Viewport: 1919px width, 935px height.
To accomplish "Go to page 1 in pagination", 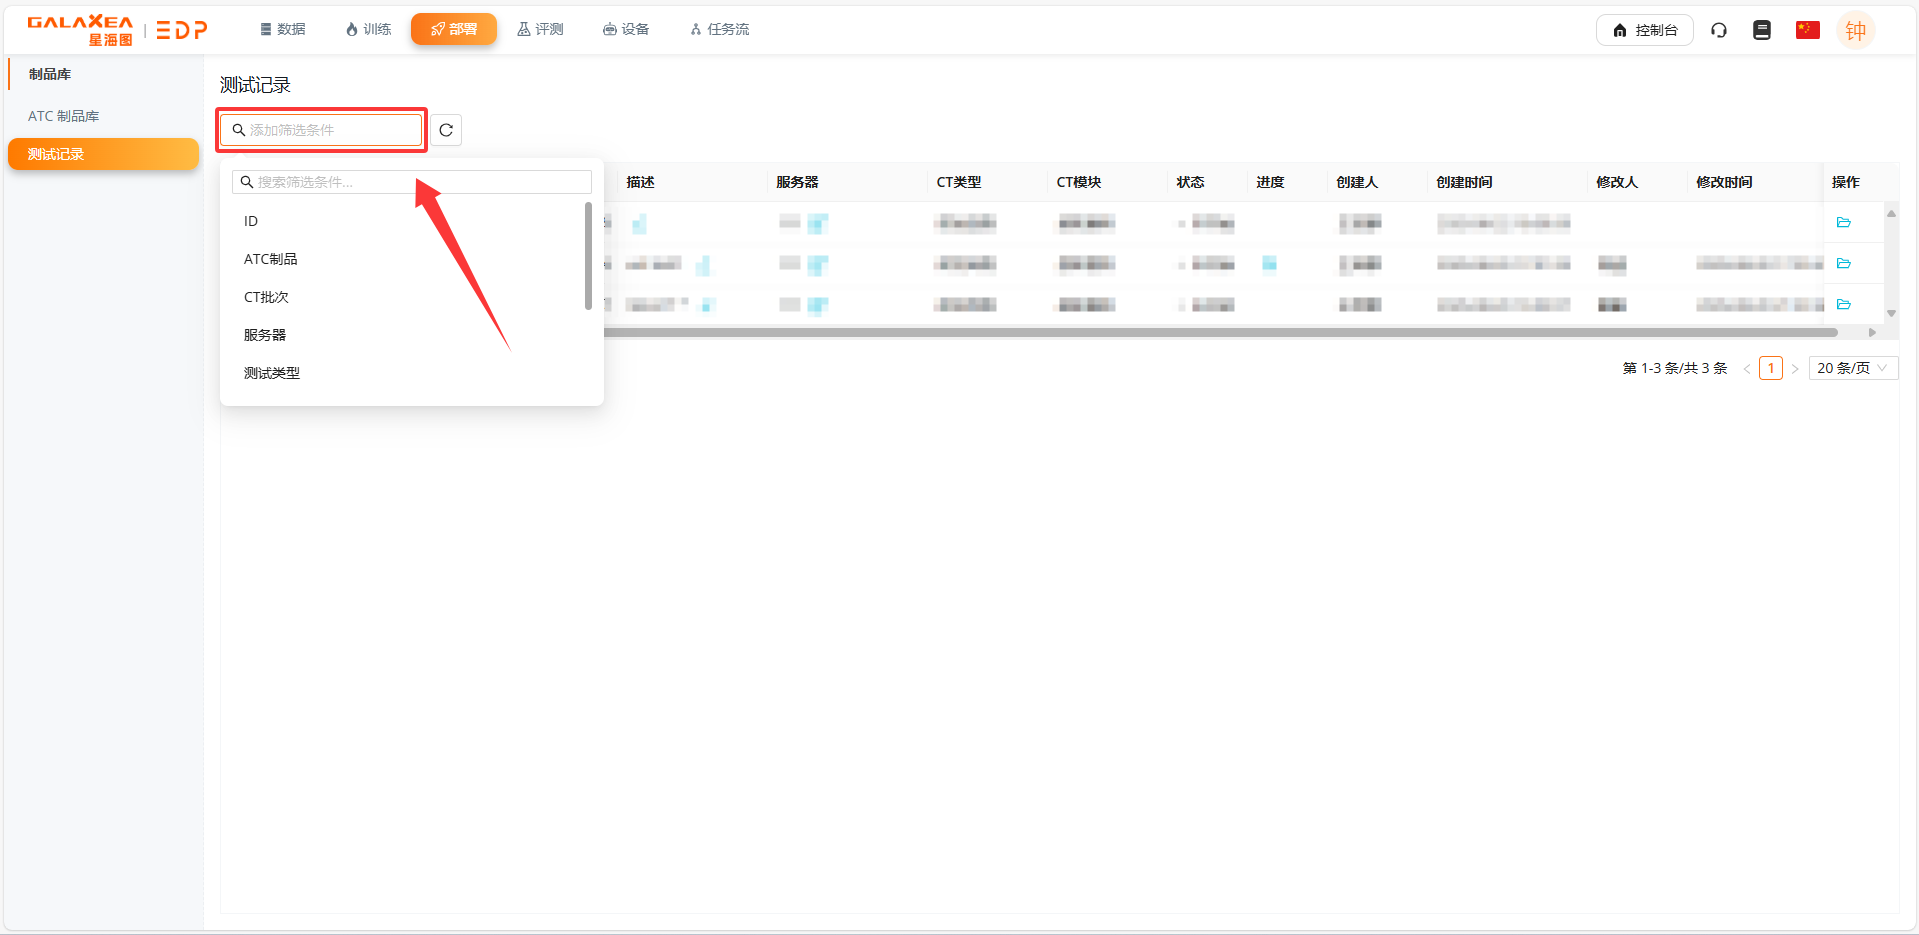I will pyautogui.click(x=1771, y=368).
